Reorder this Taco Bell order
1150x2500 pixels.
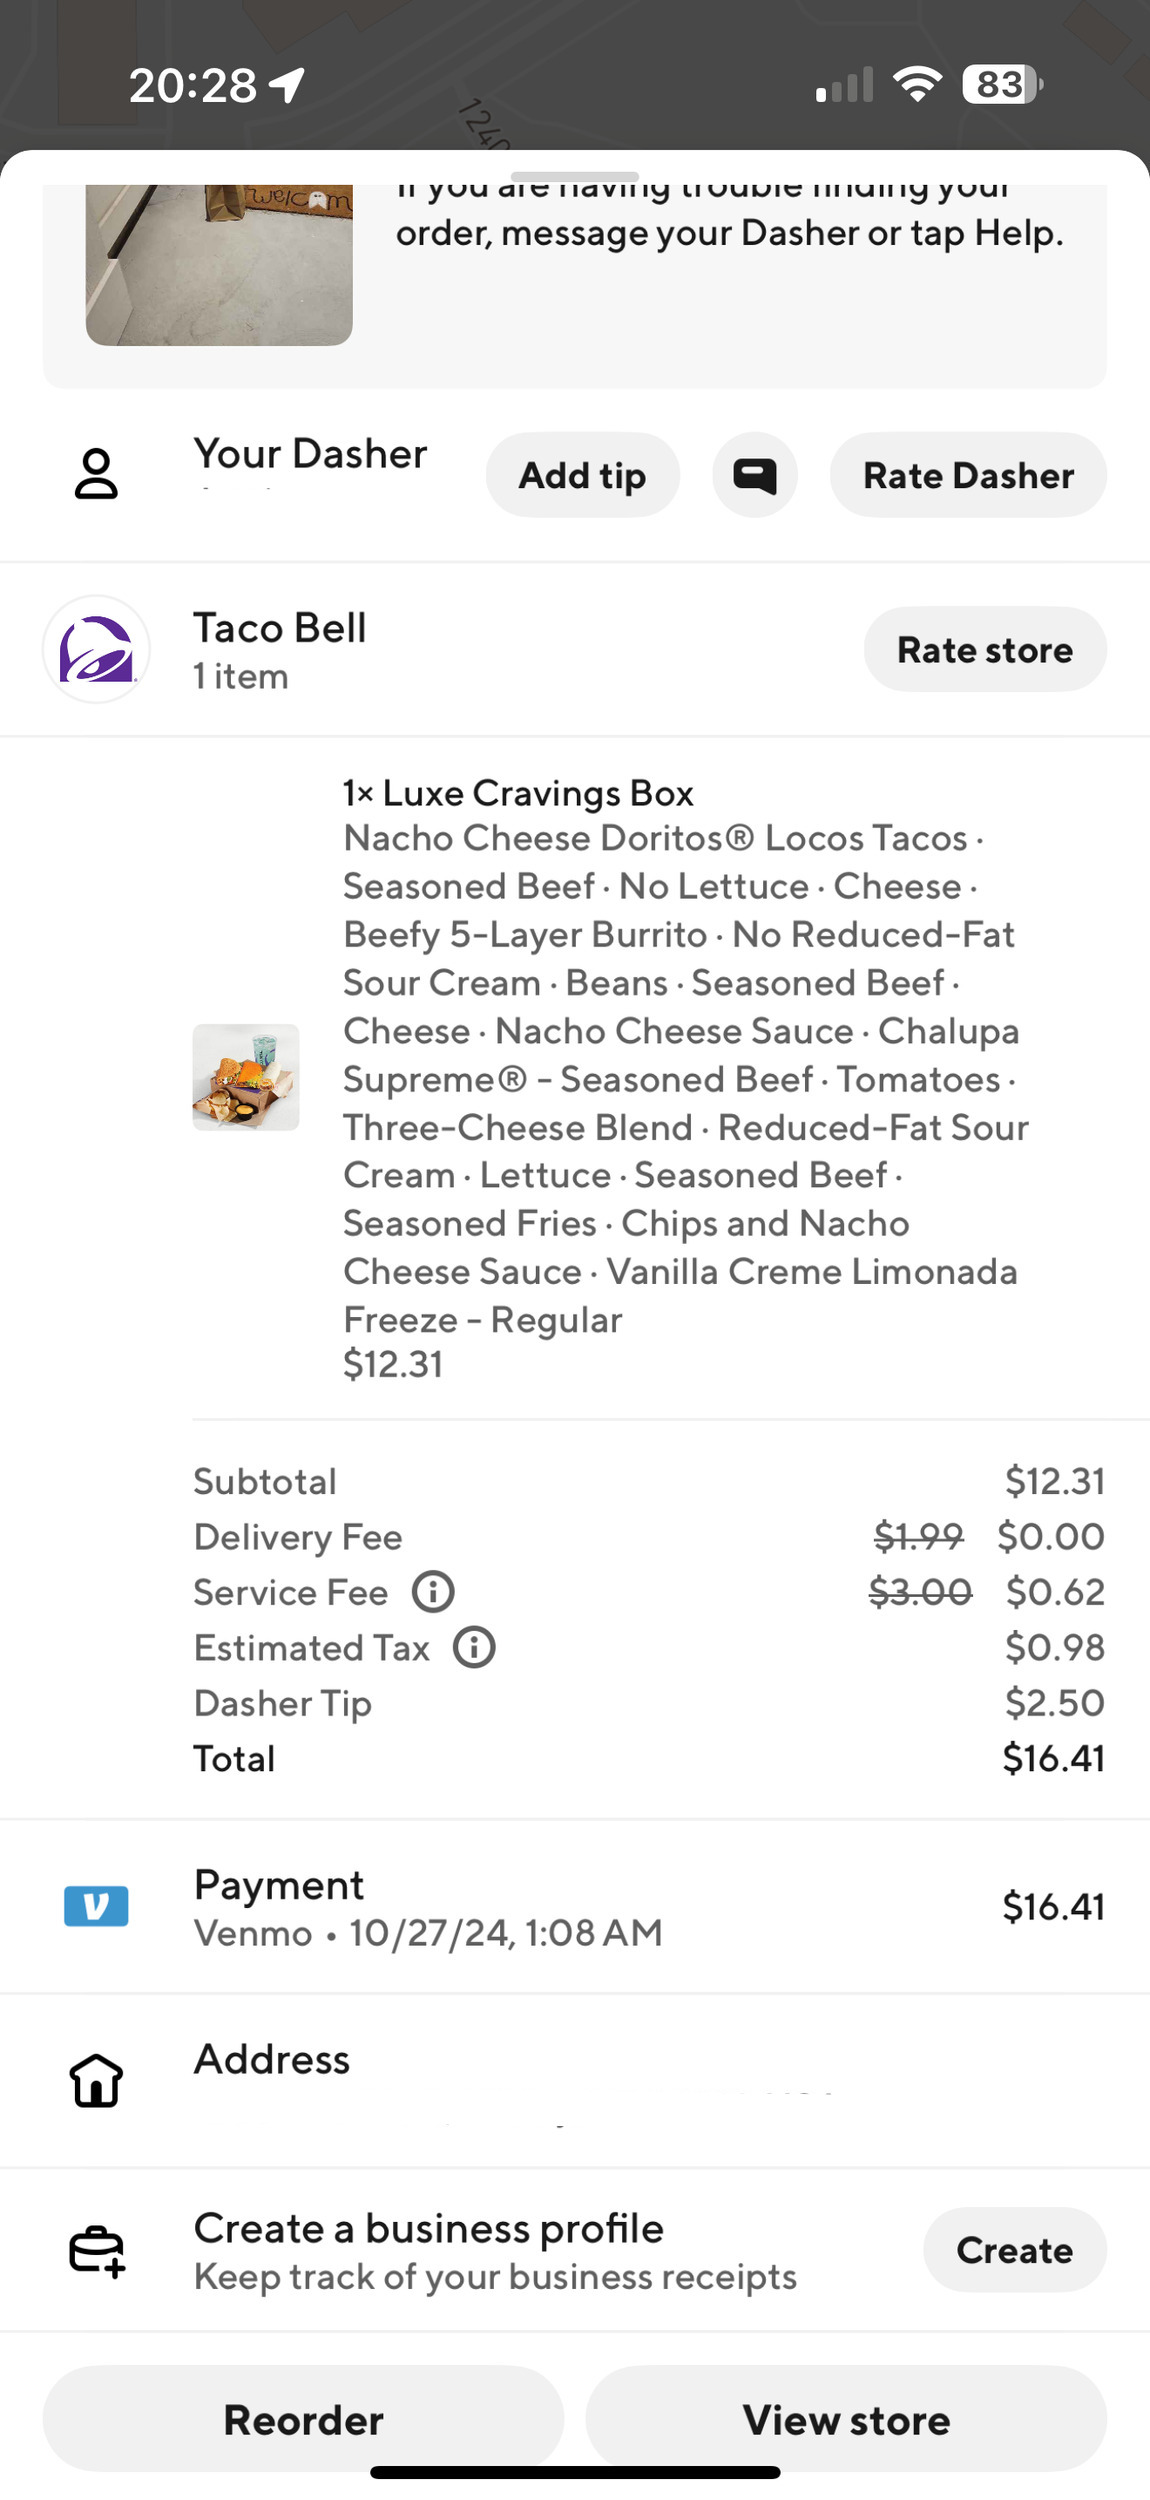coord(303,2420)
